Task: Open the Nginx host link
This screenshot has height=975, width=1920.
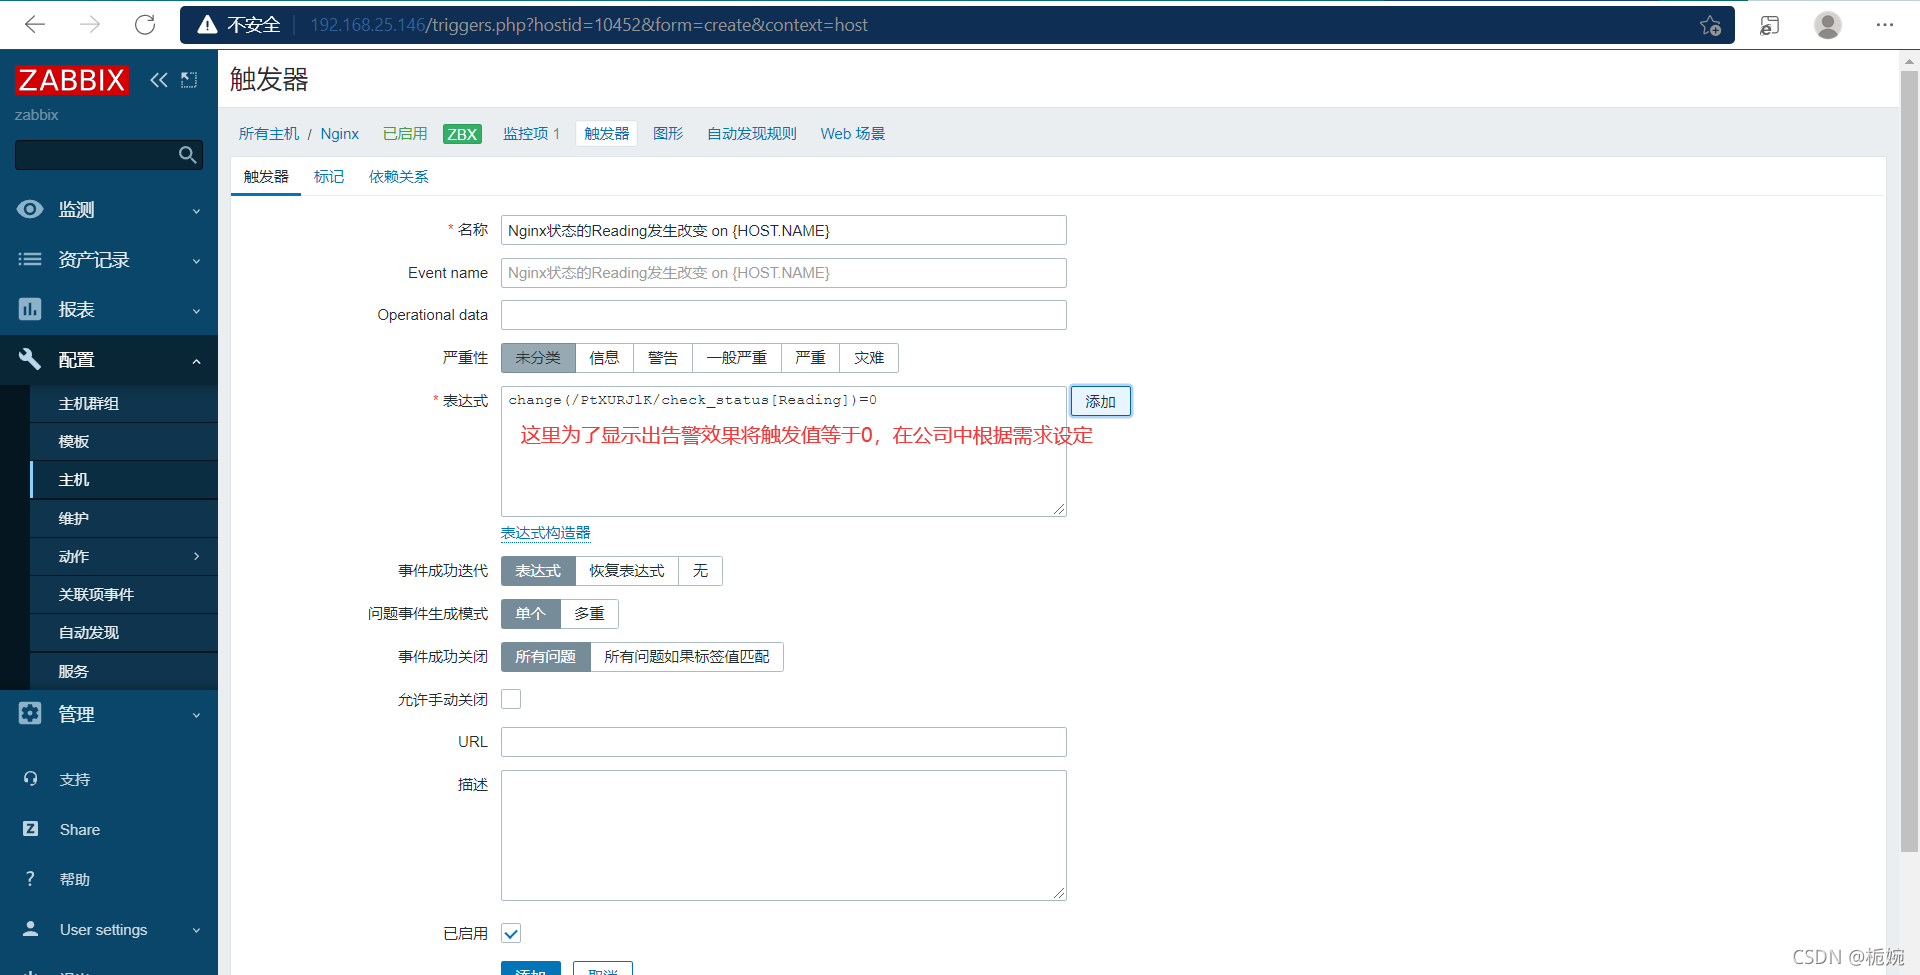Action: 340,134
